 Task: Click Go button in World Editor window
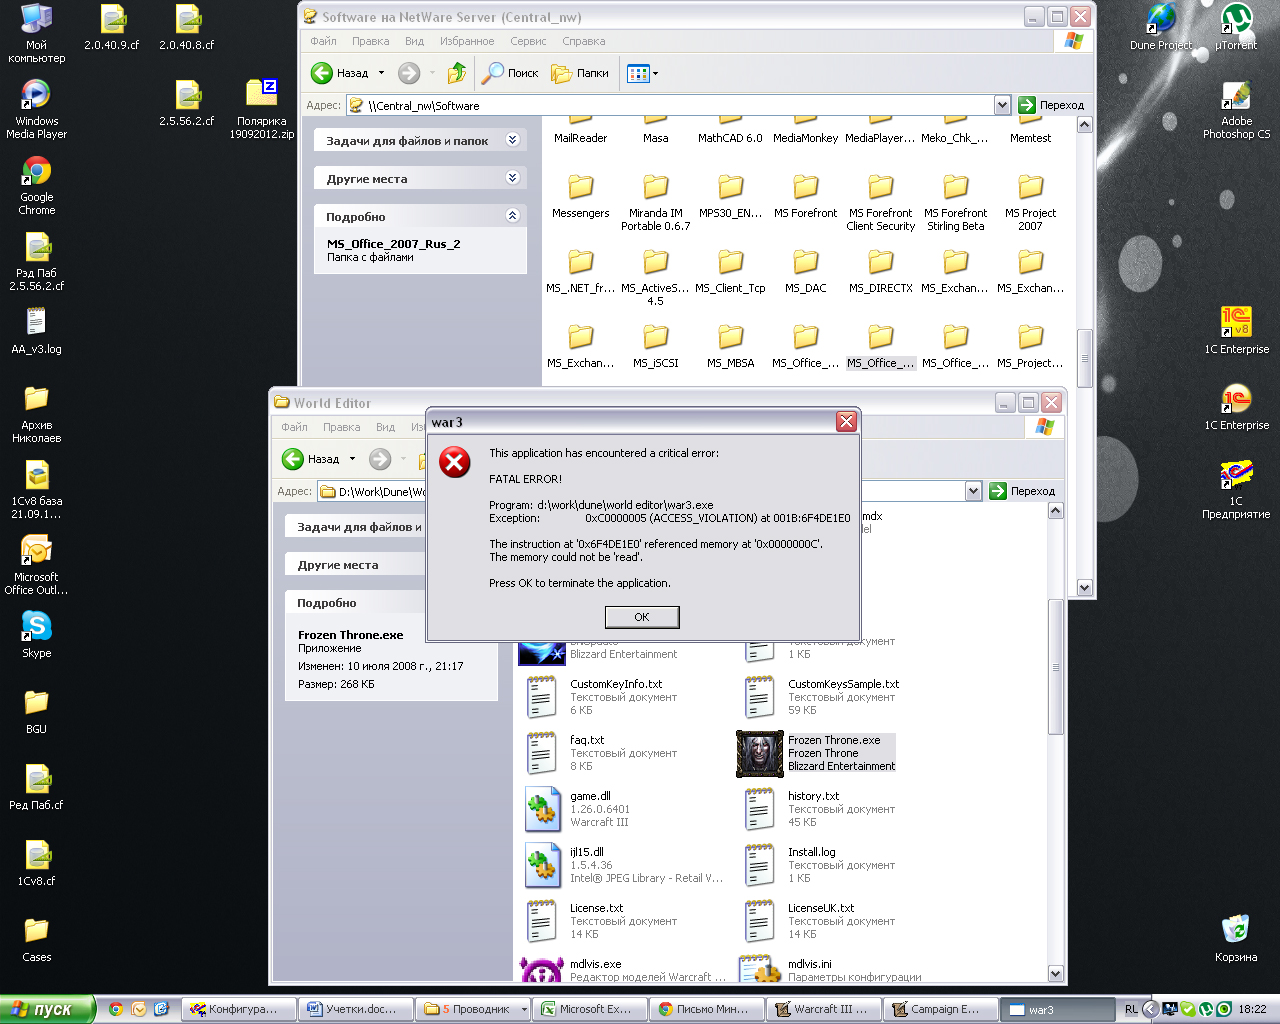(1022, 491)
